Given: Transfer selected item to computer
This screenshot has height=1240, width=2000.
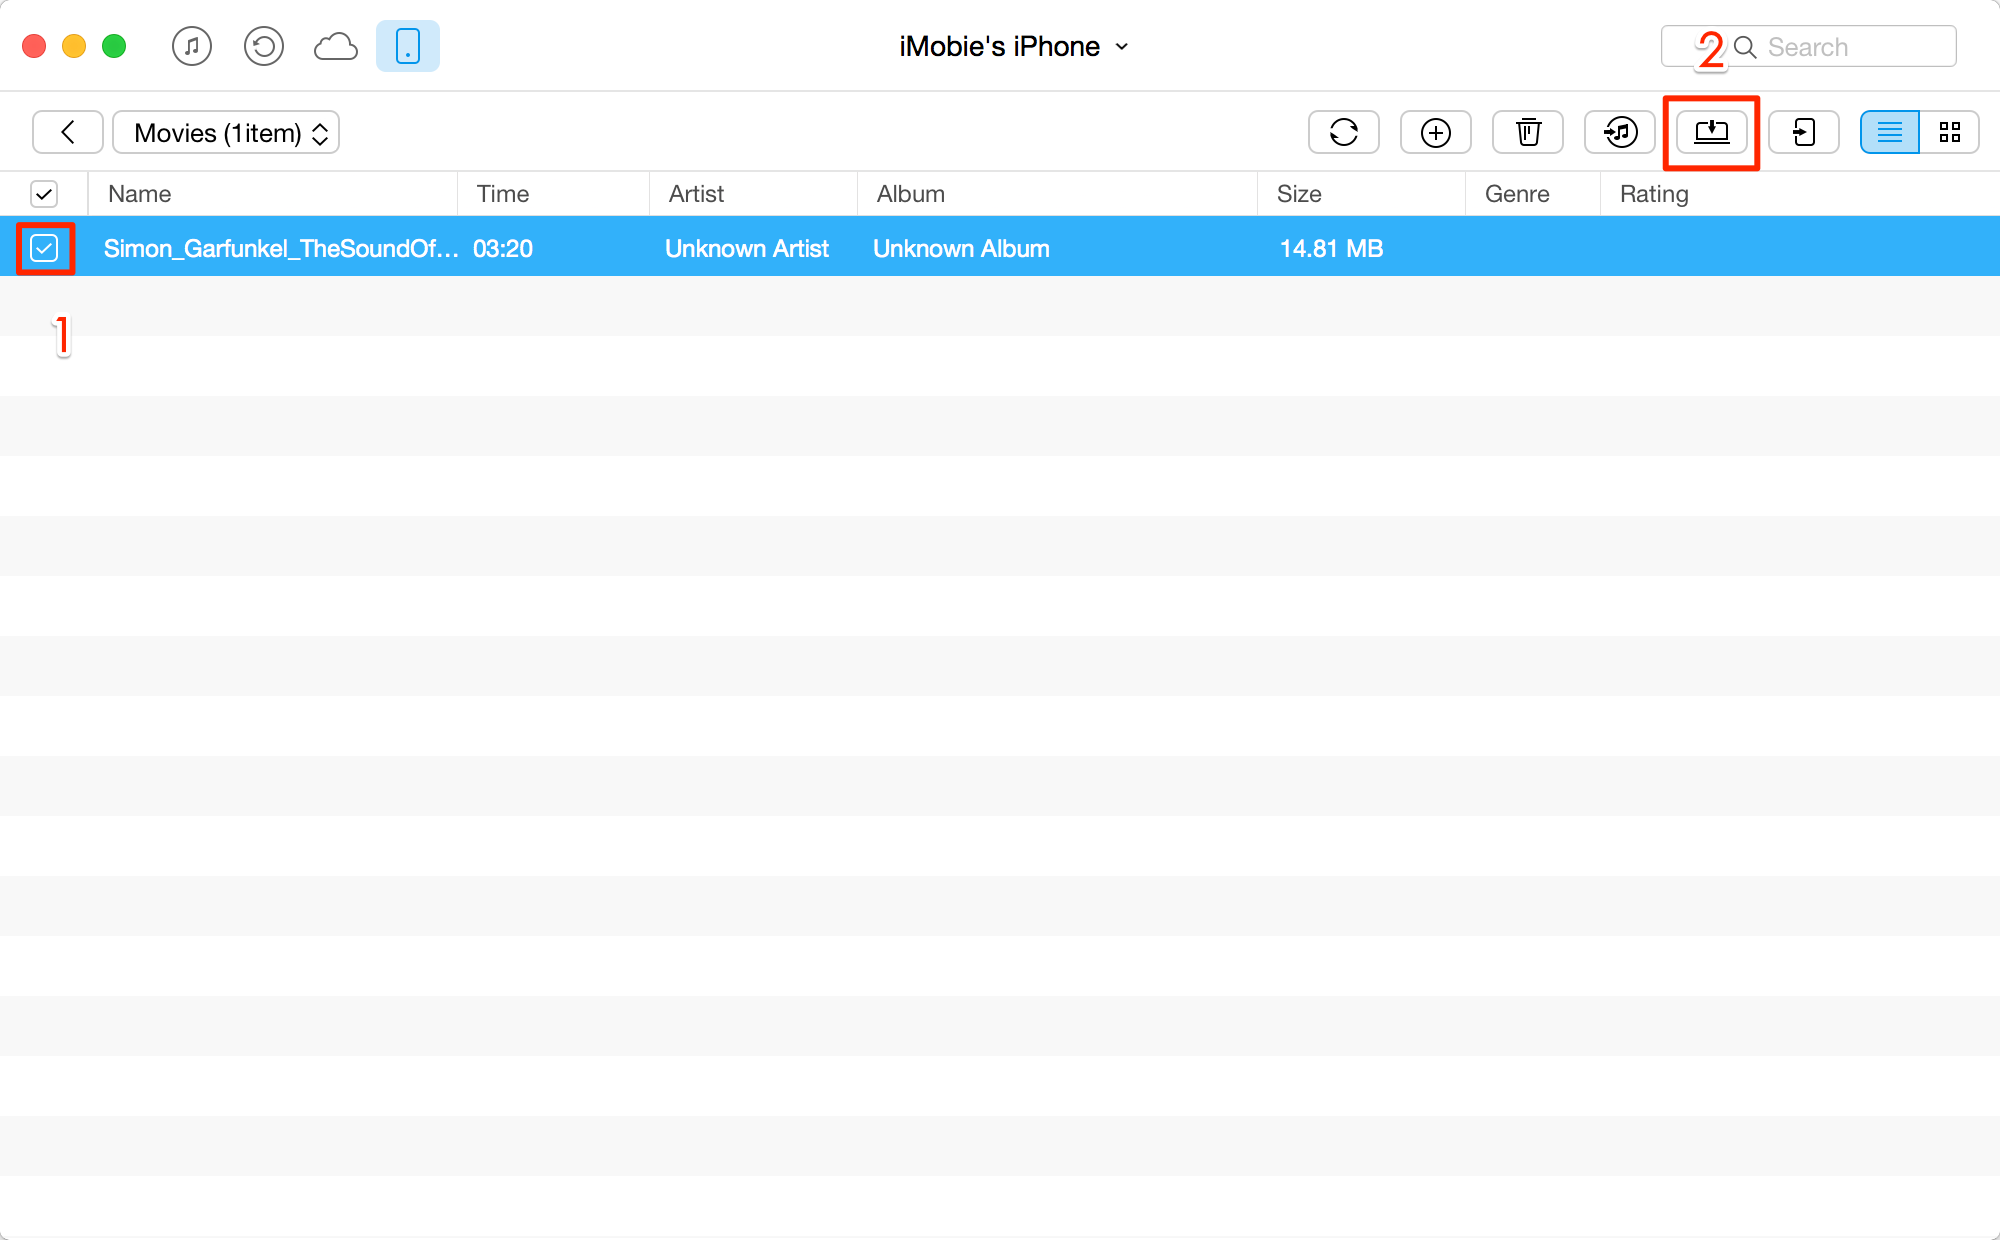Looking at the screenshot, I should pyautogui.click(x=1712, y=132).
